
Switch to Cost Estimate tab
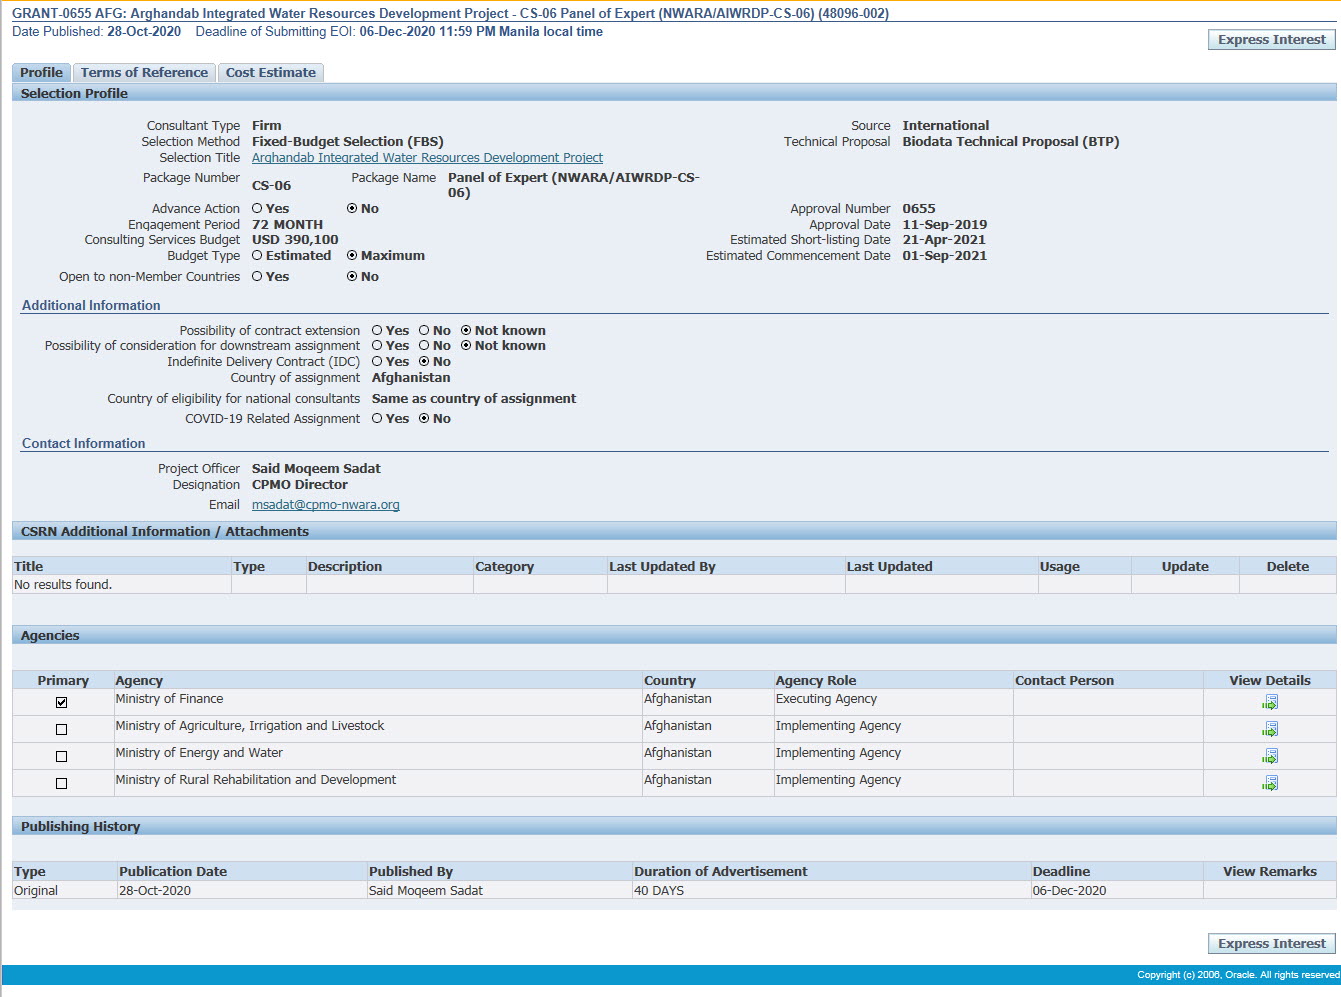[x=270, y=72]
